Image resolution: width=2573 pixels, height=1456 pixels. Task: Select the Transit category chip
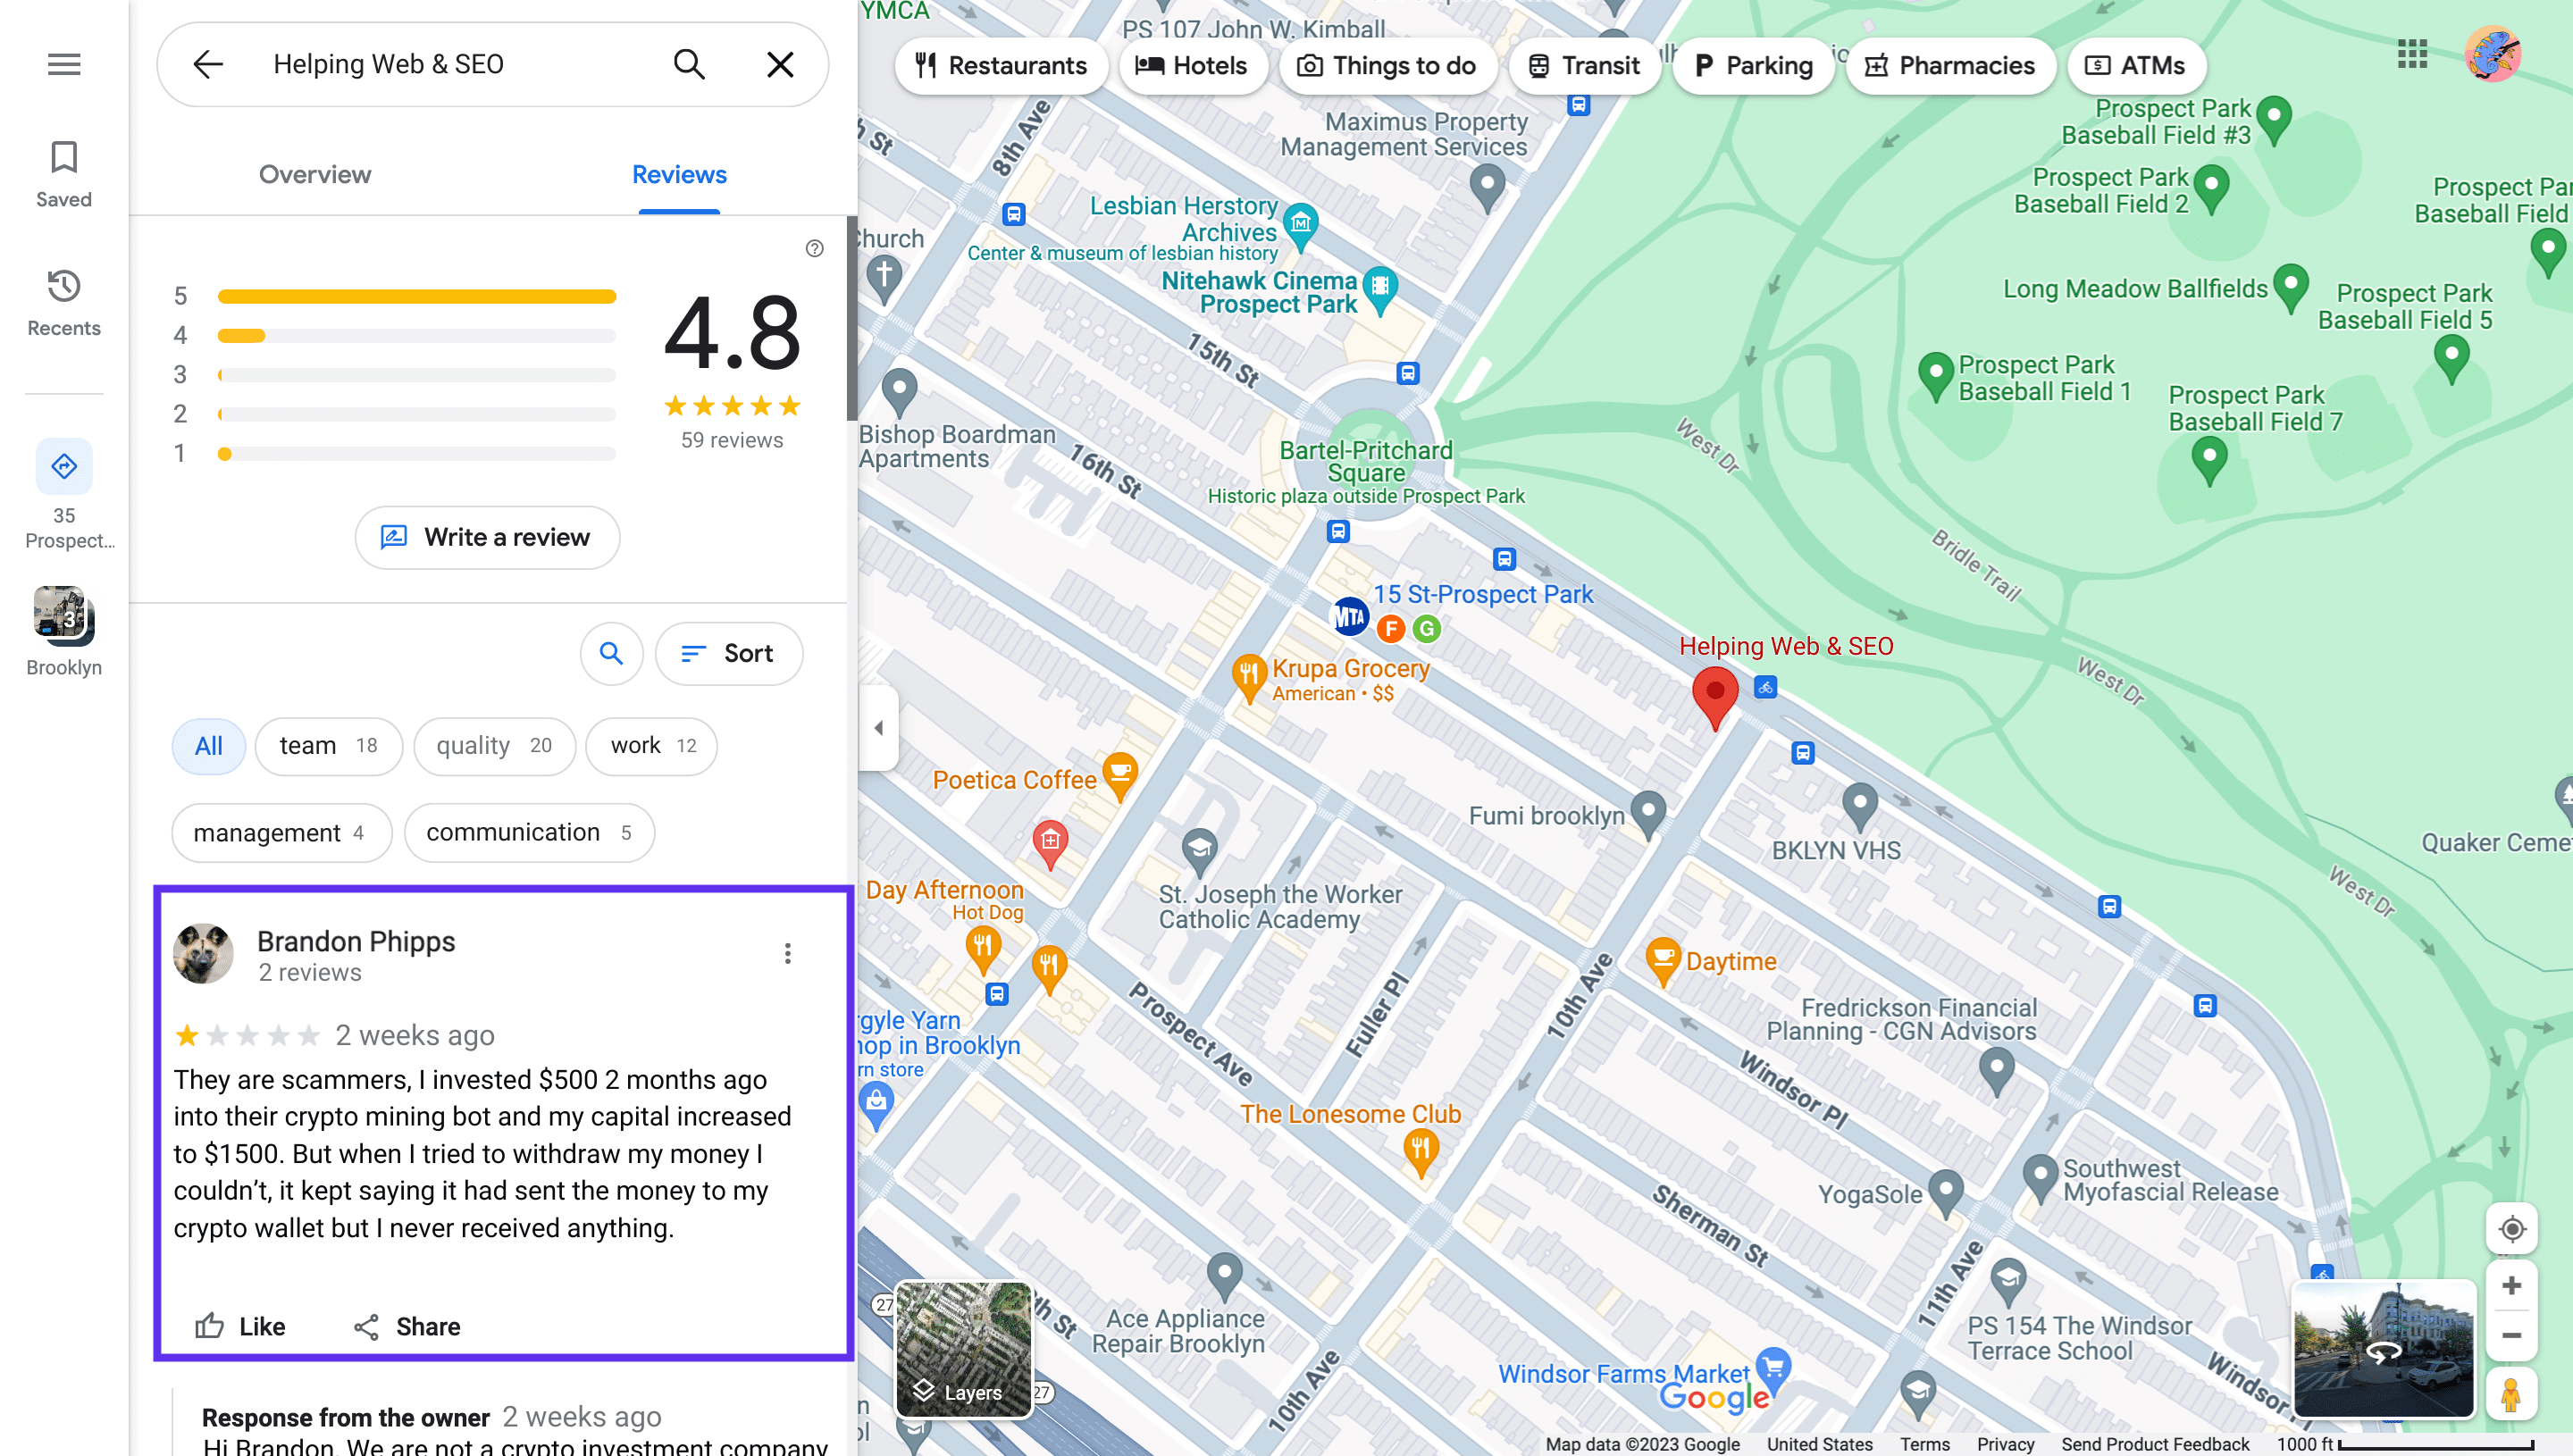1585,66
